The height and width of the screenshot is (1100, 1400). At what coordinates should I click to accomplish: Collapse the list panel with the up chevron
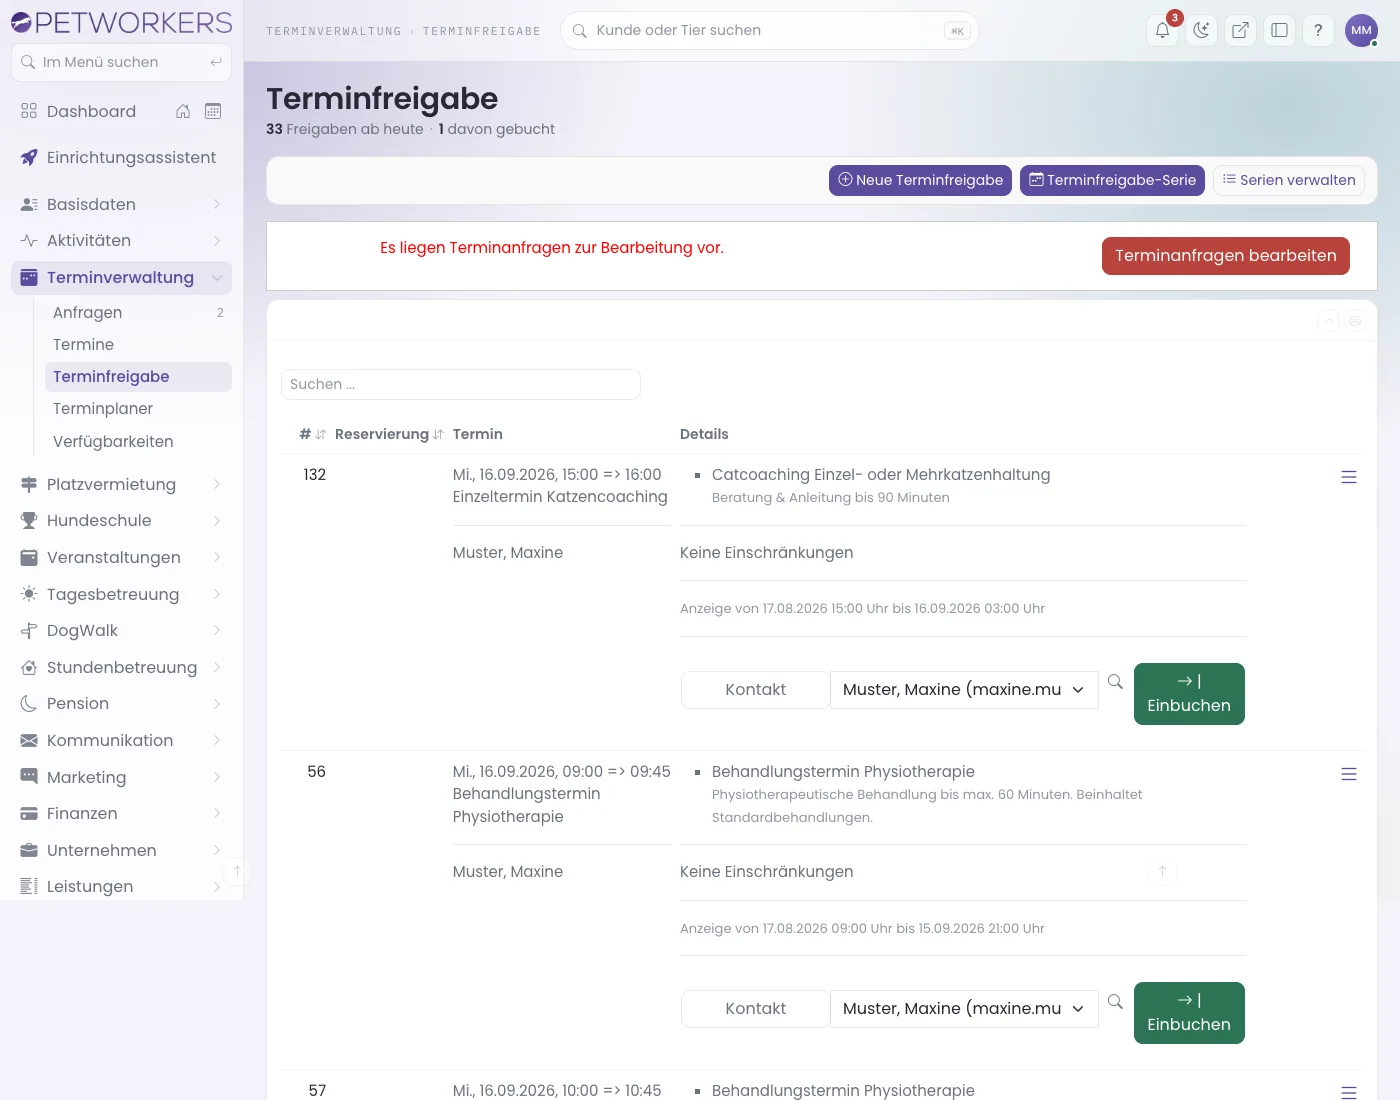click(x=1329, y=321)
